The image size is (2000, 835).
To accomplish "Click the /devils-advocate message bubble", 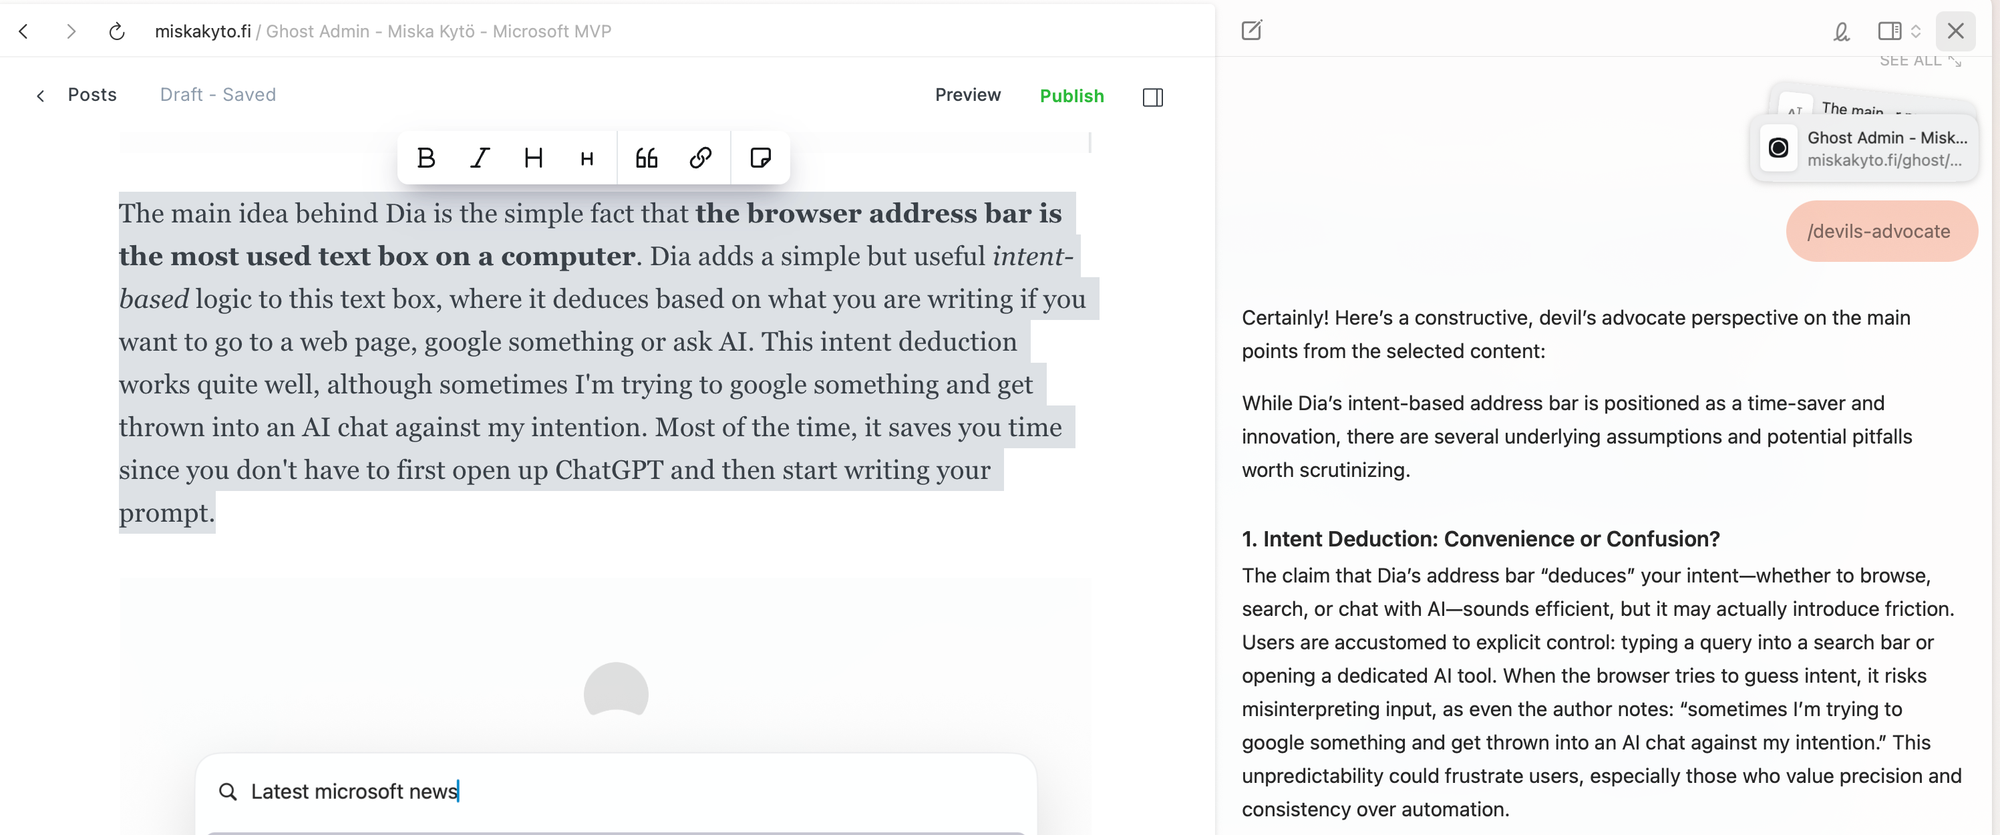I will tap(1882, 231).
